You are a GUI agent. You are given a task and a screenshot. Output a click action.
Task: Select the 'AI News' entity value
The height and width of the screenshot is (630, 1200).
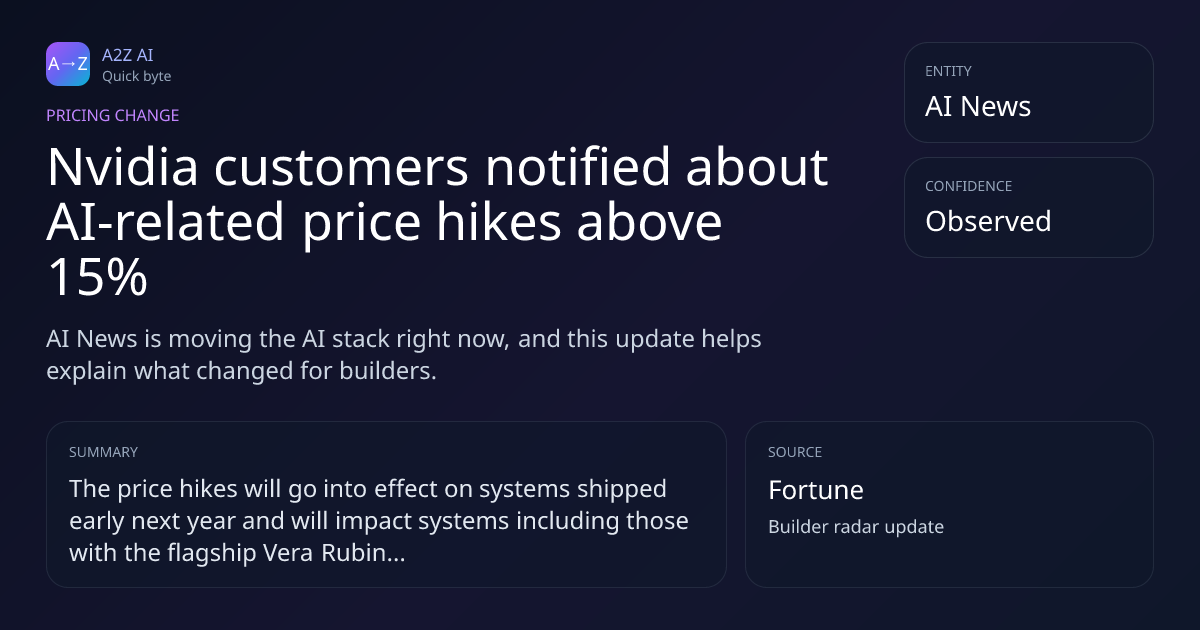(978, 107)
